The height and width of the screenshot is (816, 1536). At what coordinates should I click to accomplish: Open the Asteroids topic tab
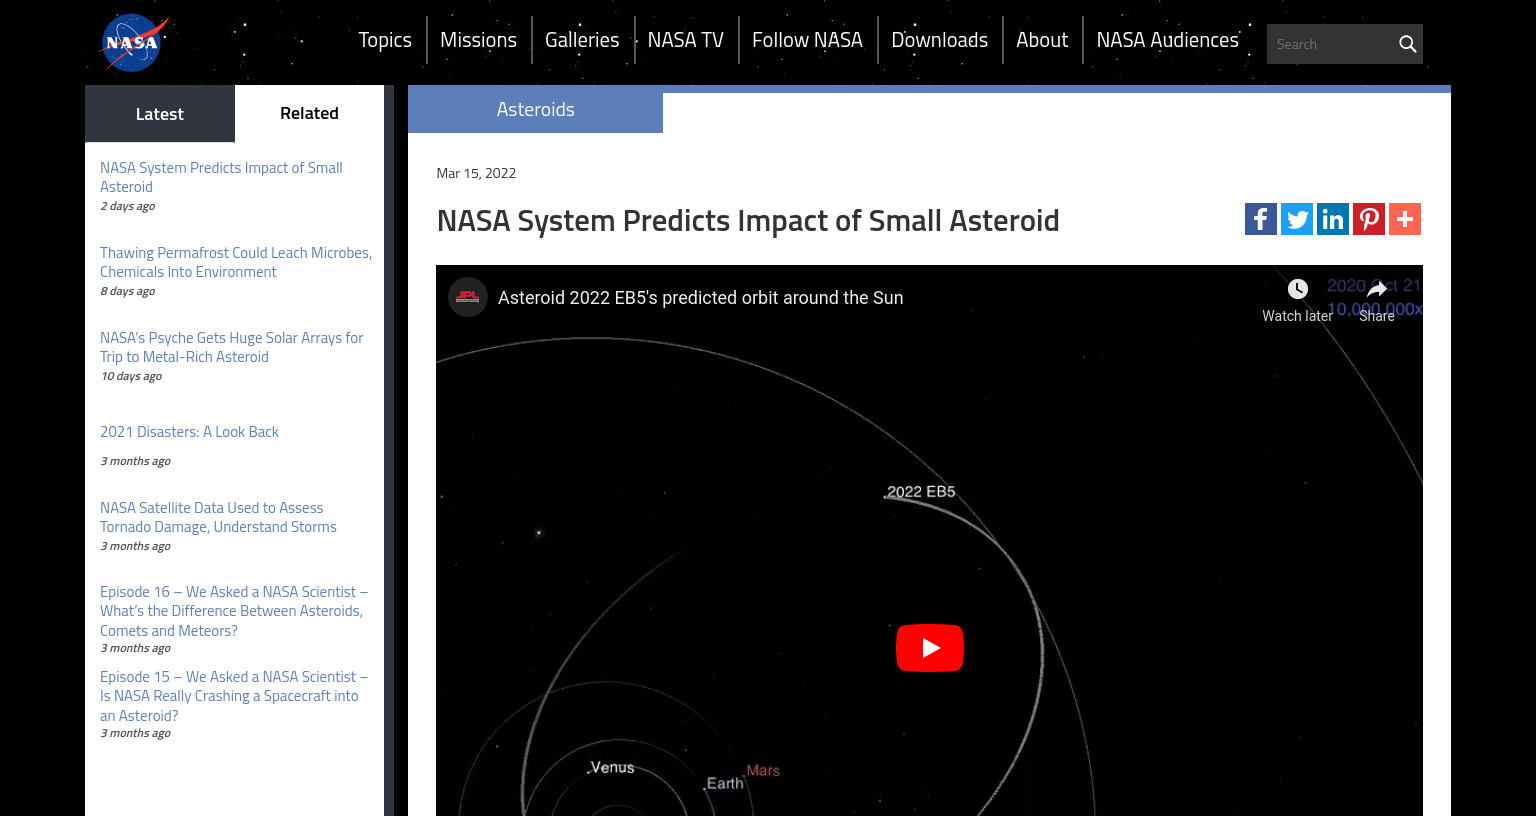click(x=535, y=110)
